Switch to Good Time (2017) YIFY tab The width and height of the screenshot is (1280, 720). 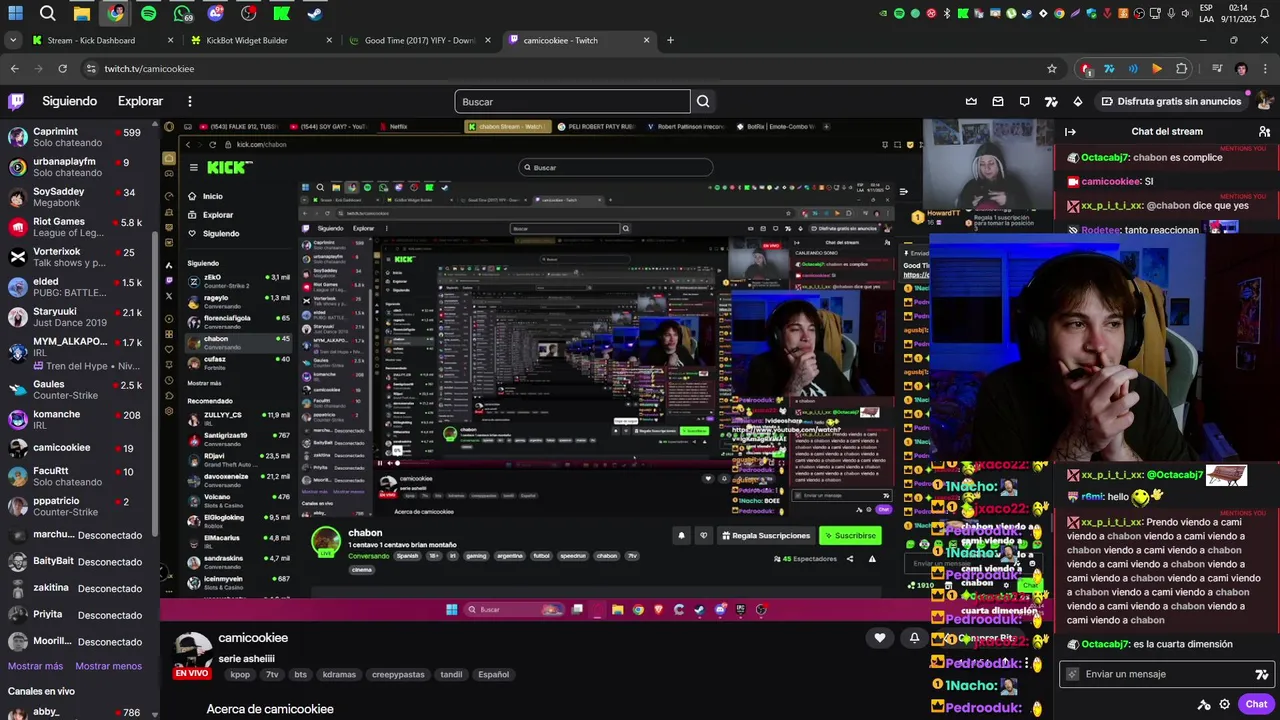(421, 40)
